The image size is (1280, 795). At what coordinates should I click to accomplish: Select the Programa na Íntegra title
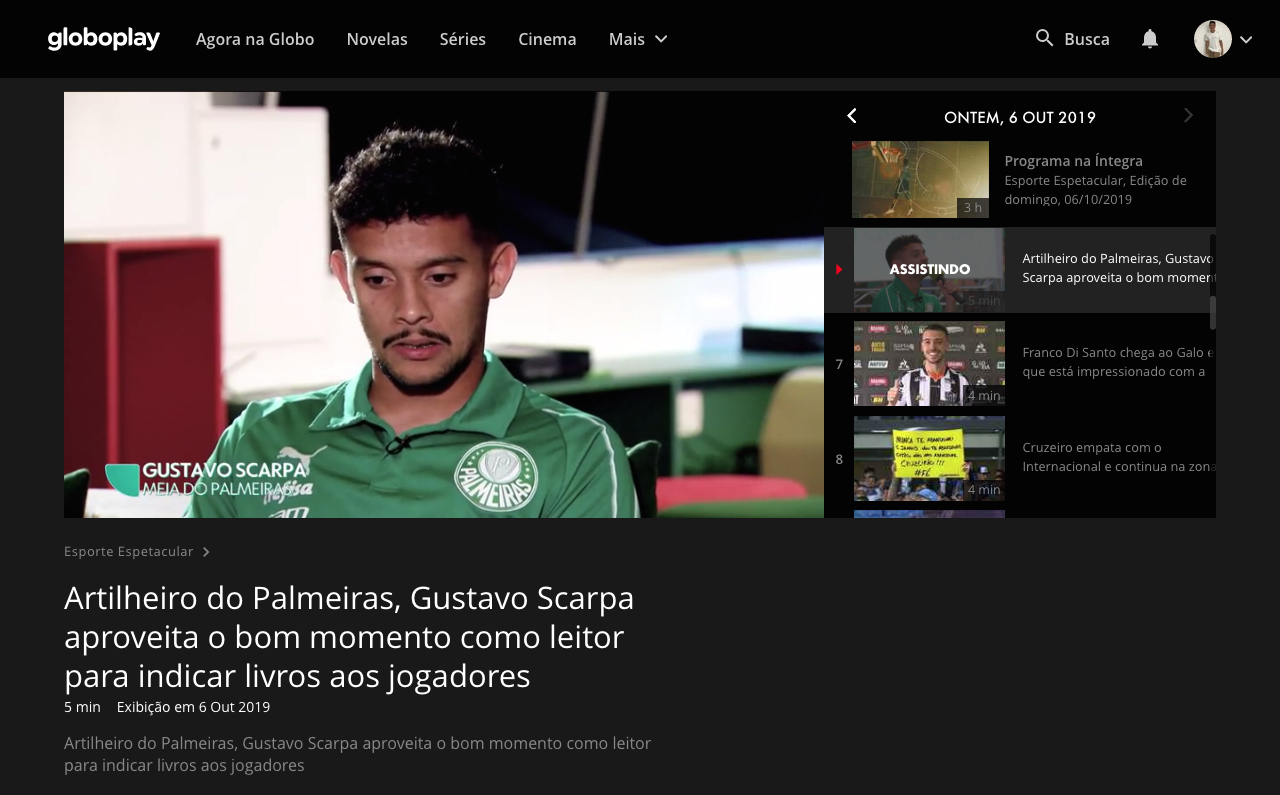tap(1073, 160)
